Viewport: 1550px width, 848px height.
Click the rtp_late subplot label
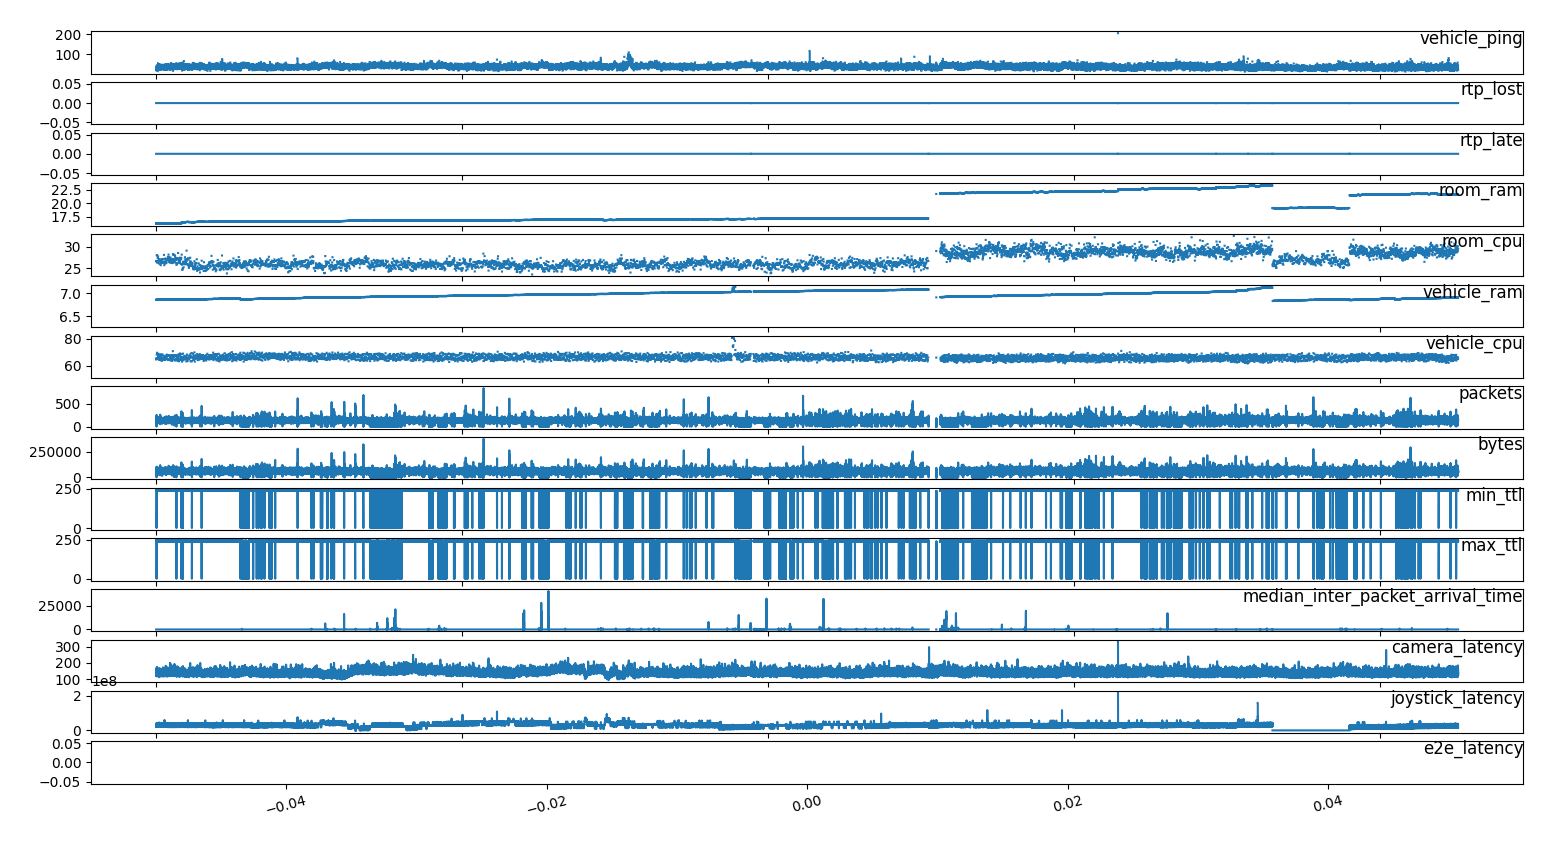tap(1491, 140)
